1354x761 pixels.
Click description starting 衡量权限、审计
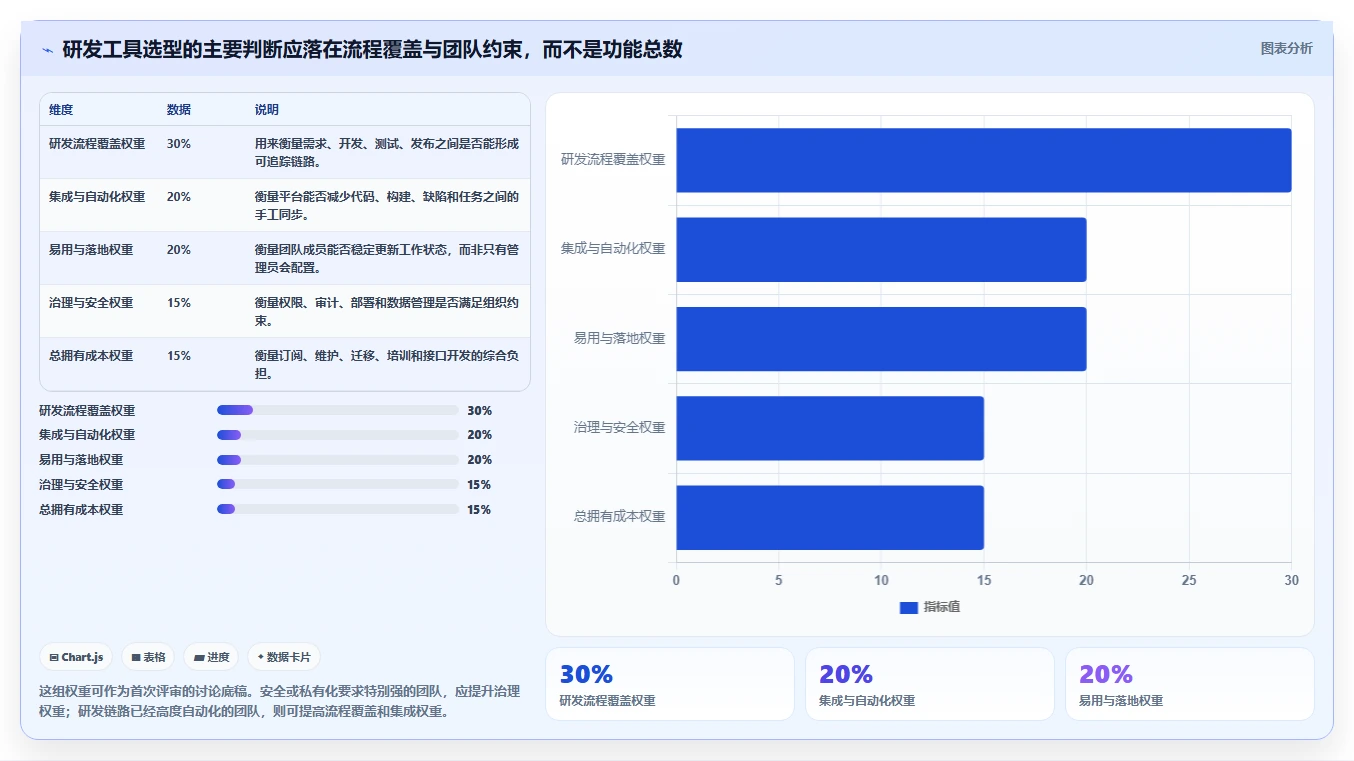pyautogui.click(x=387, y=312)
